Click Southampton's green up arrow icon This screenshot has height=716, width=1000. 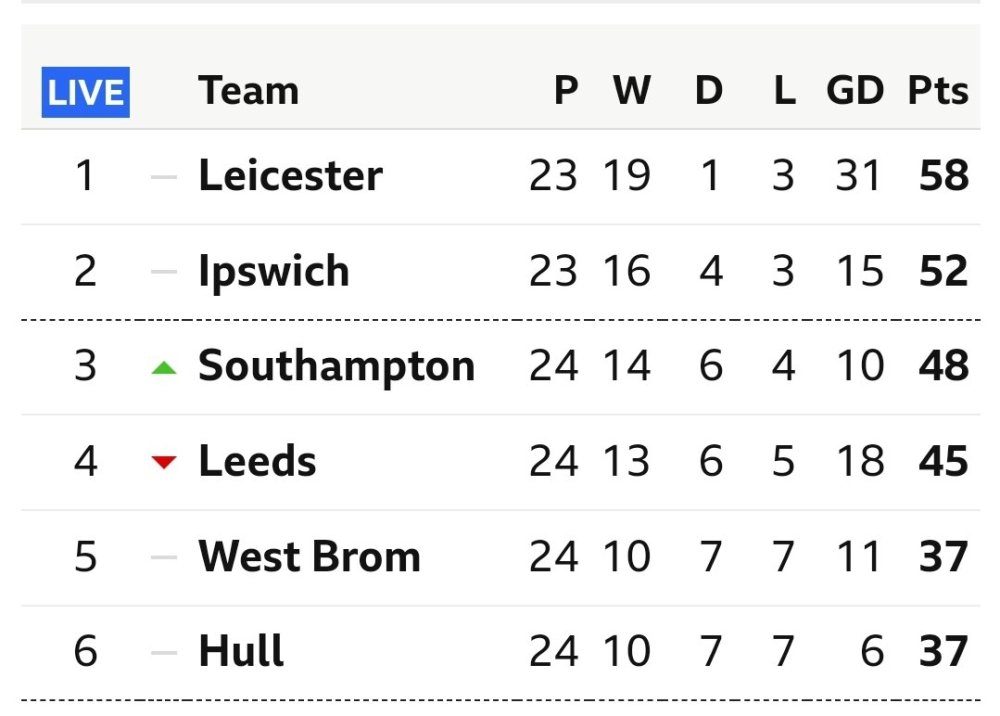click(x=164, y=368)
